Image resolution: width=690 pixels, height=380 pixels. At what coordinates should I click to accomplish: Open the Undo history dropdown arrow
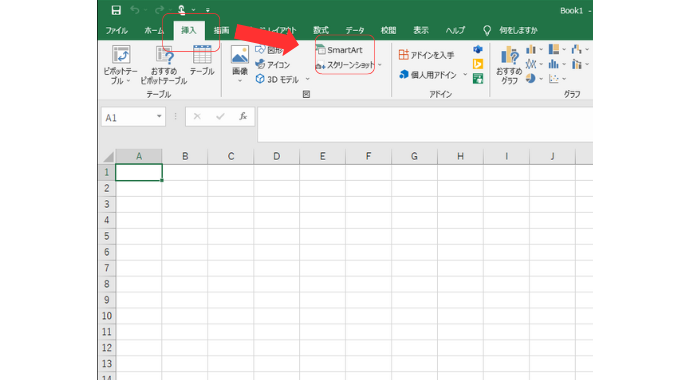(146, 10)
